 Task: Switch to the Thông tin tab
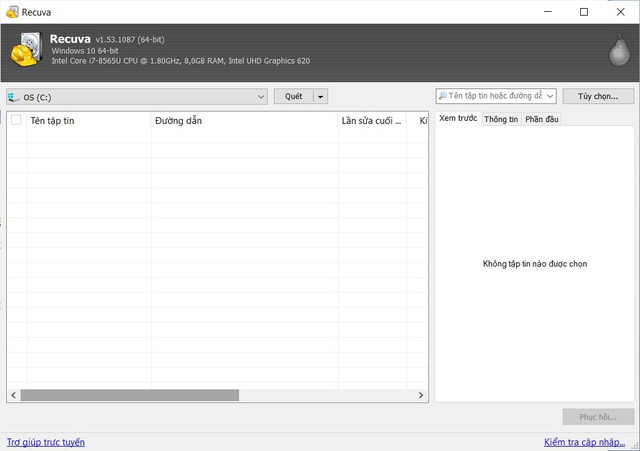click(501, 120)
